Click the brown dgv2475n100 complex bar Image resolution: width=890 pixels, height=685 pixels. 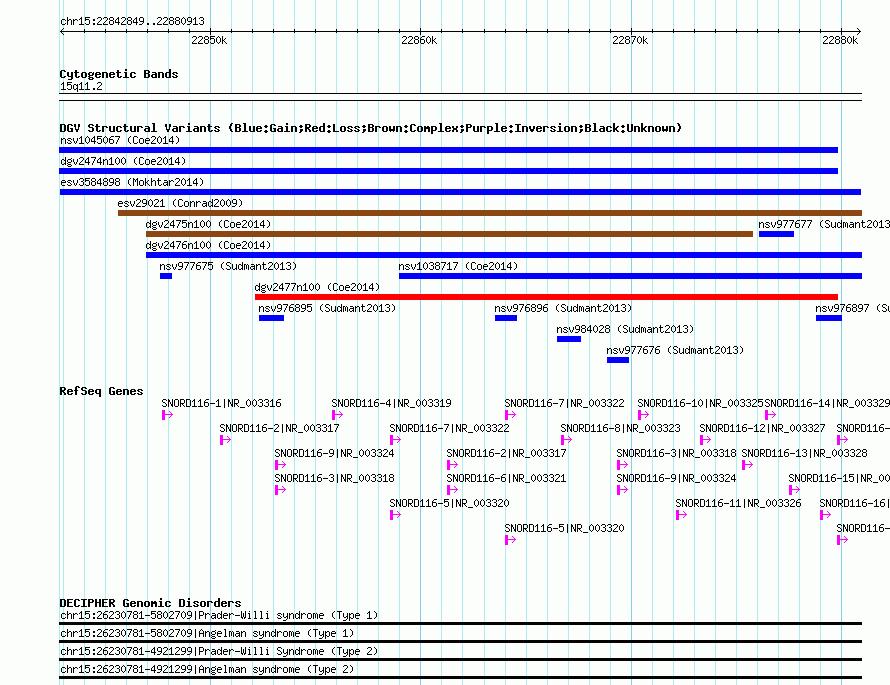point(449,234)
